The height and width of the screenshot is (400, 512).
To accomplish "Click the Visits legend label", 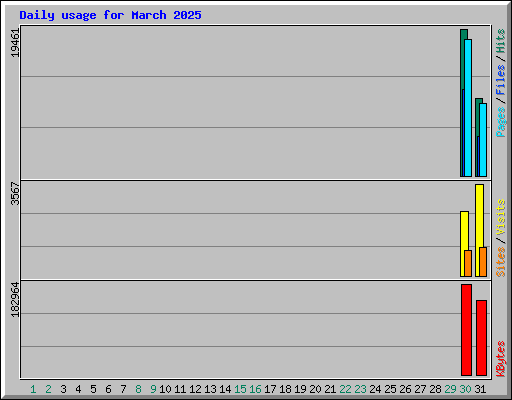I will click(501, 217).
